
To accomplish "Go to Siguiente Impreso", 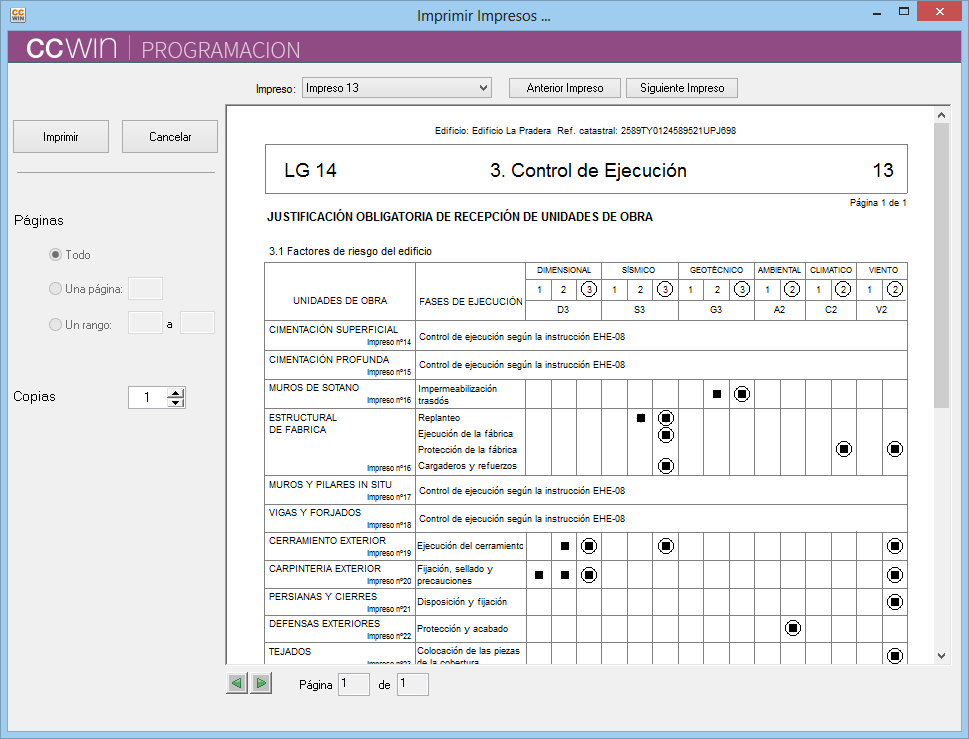I will point(682,88).
